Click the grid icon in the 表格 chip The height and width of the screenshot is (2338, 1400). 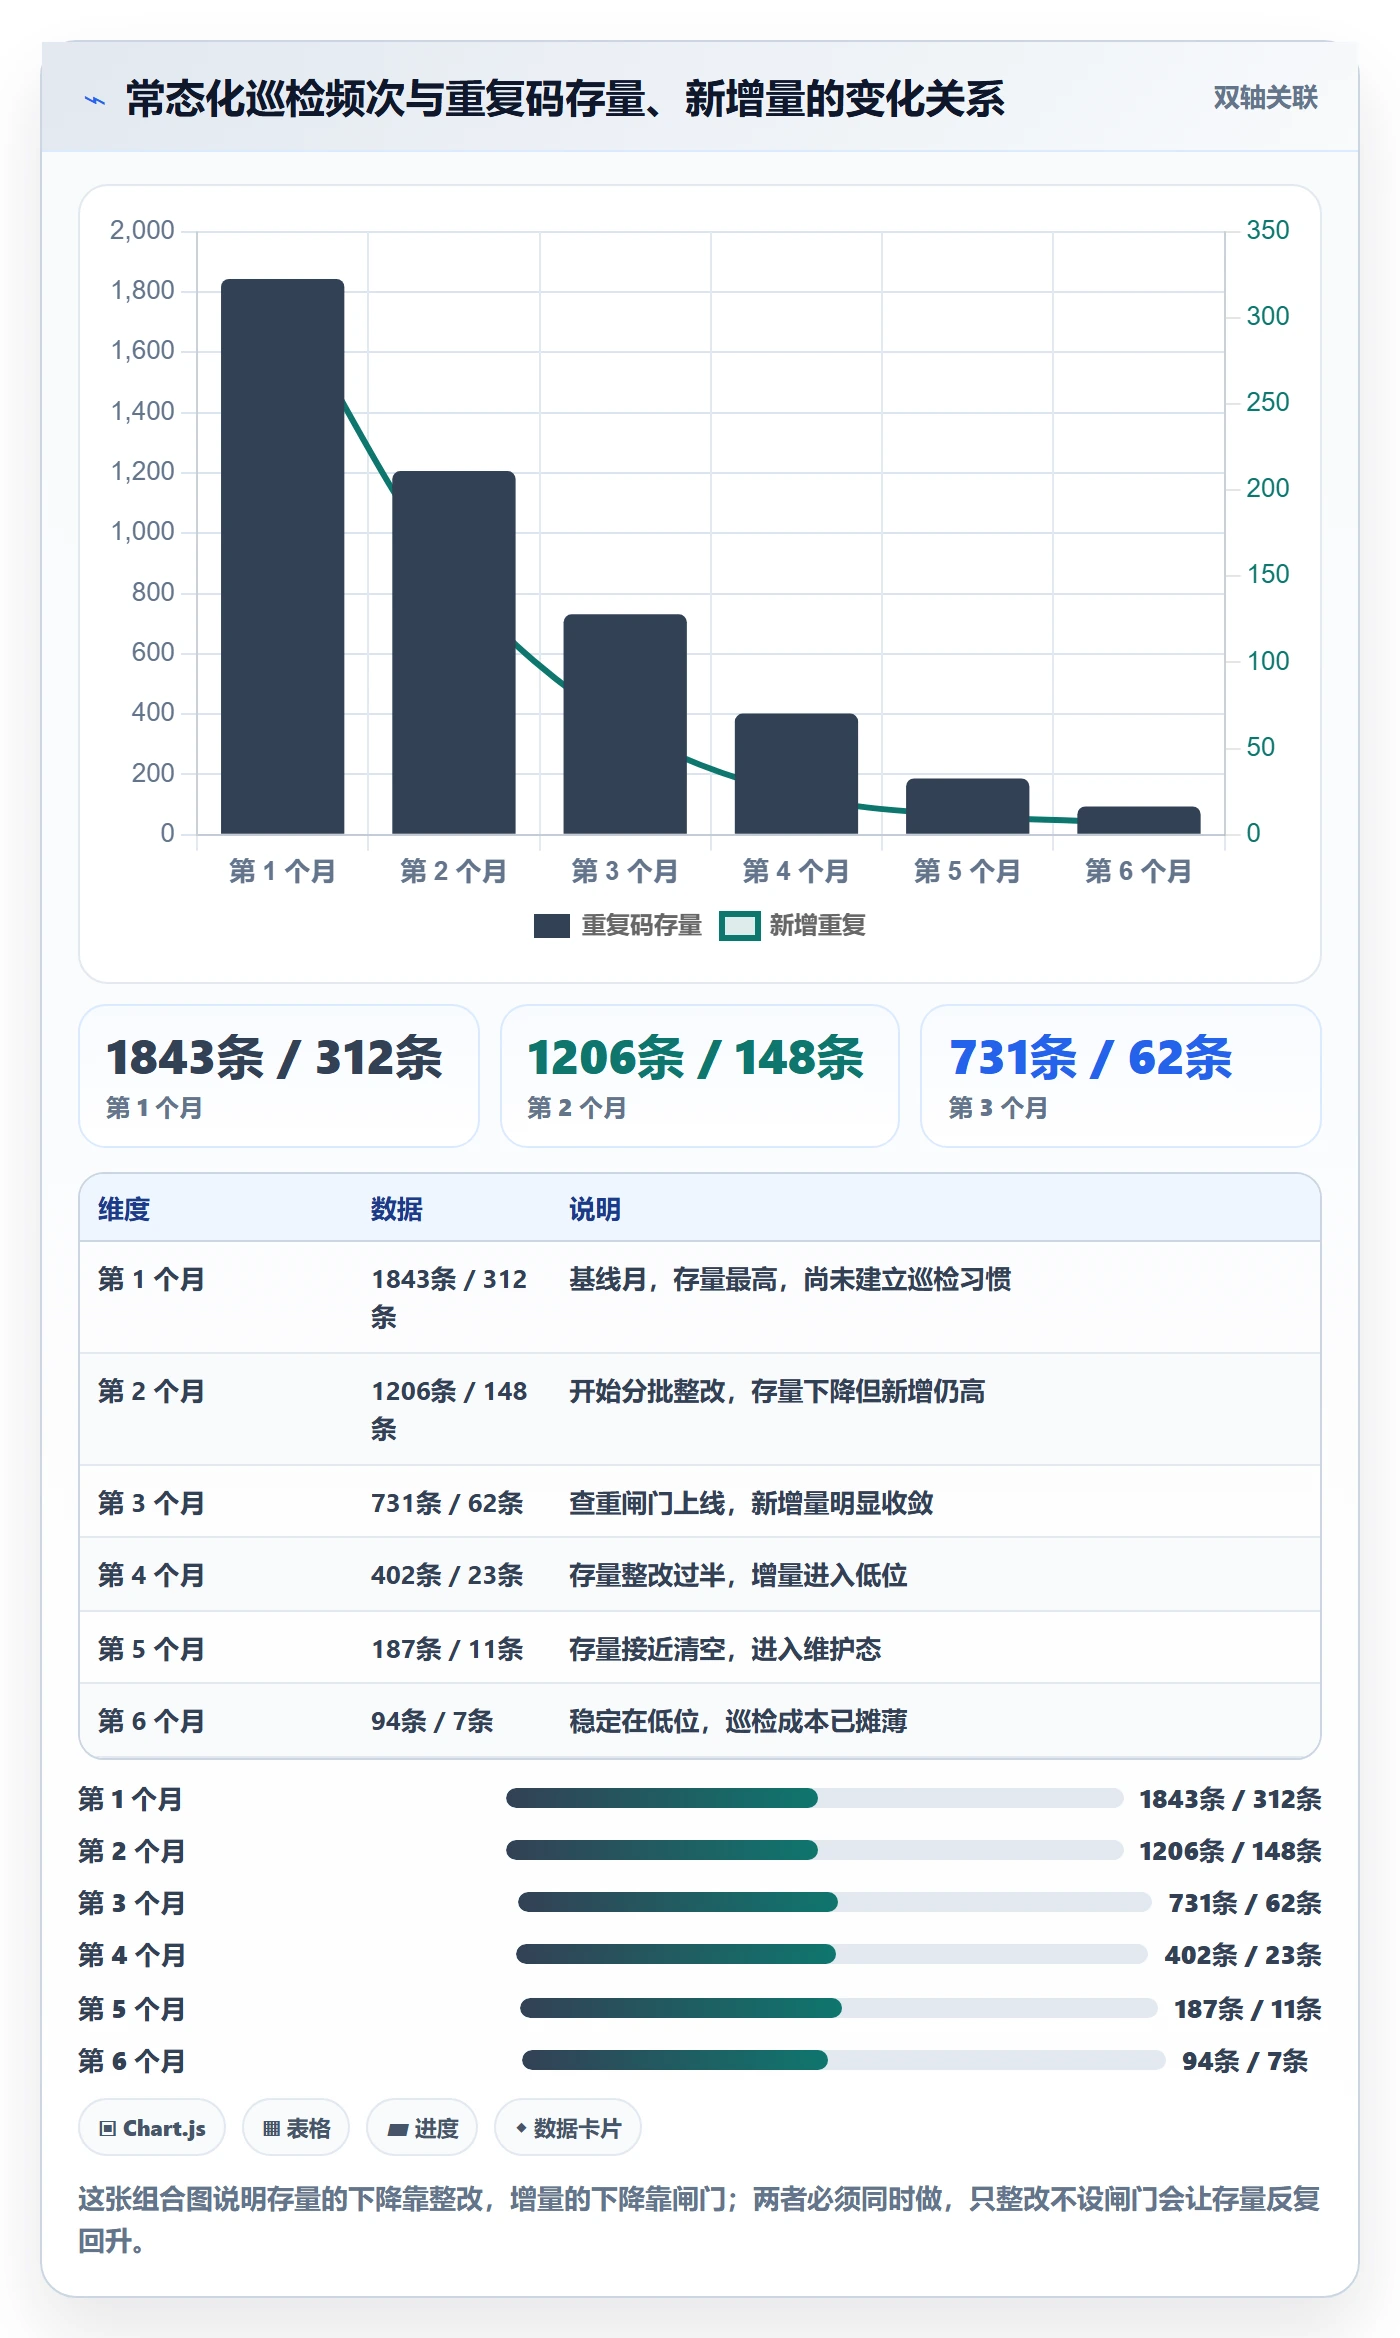tap(271, 2128)
